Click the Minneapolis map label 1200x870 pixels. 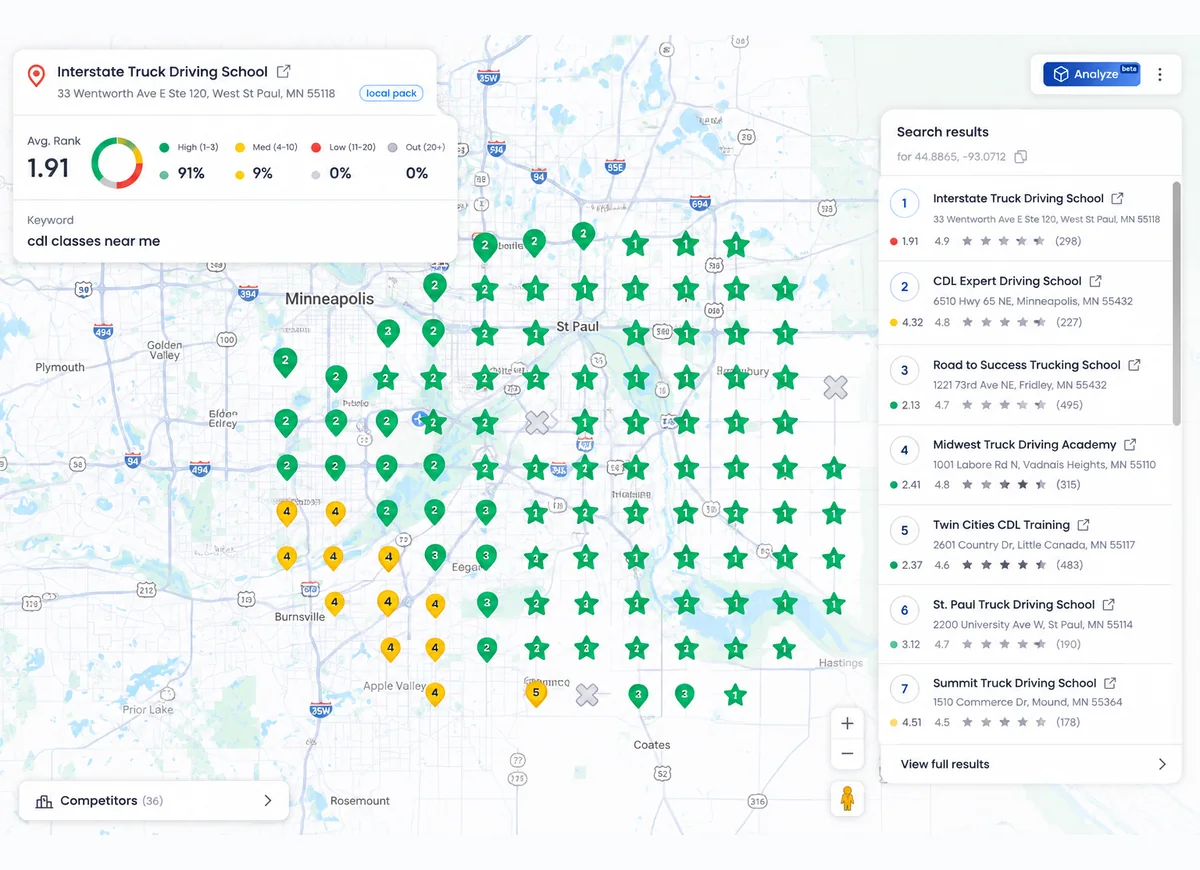click(x=329, y=299)
